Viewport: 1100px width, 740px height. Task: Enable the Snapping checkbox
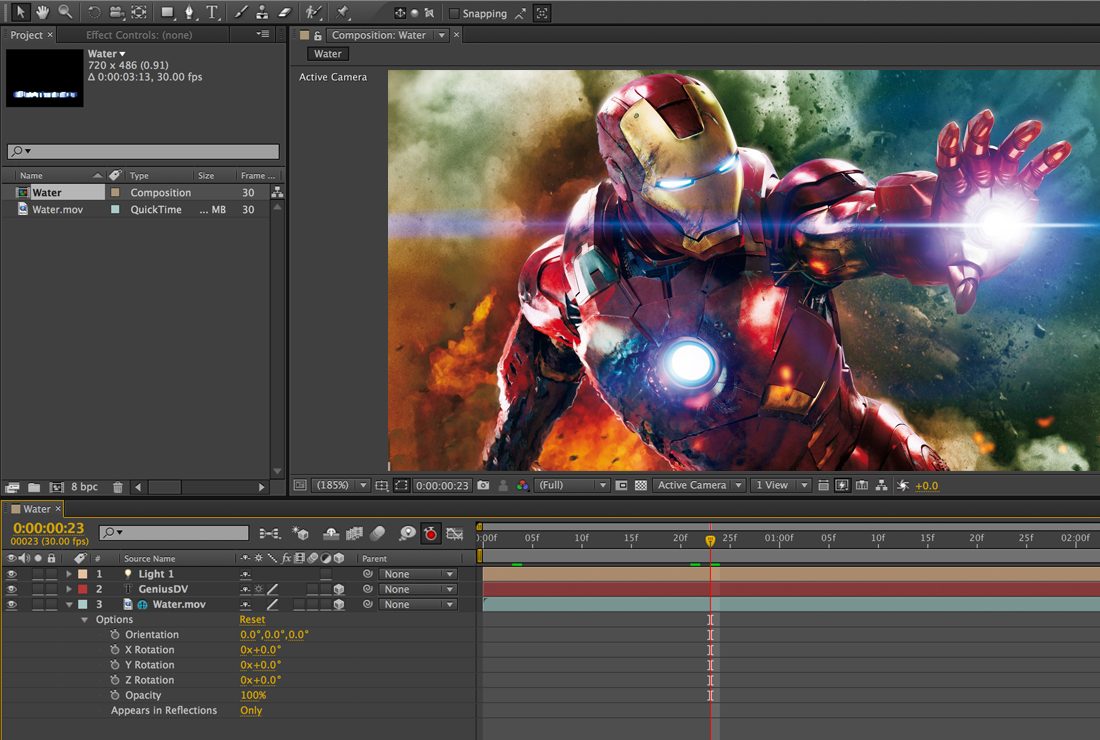[x=454, y=13]
